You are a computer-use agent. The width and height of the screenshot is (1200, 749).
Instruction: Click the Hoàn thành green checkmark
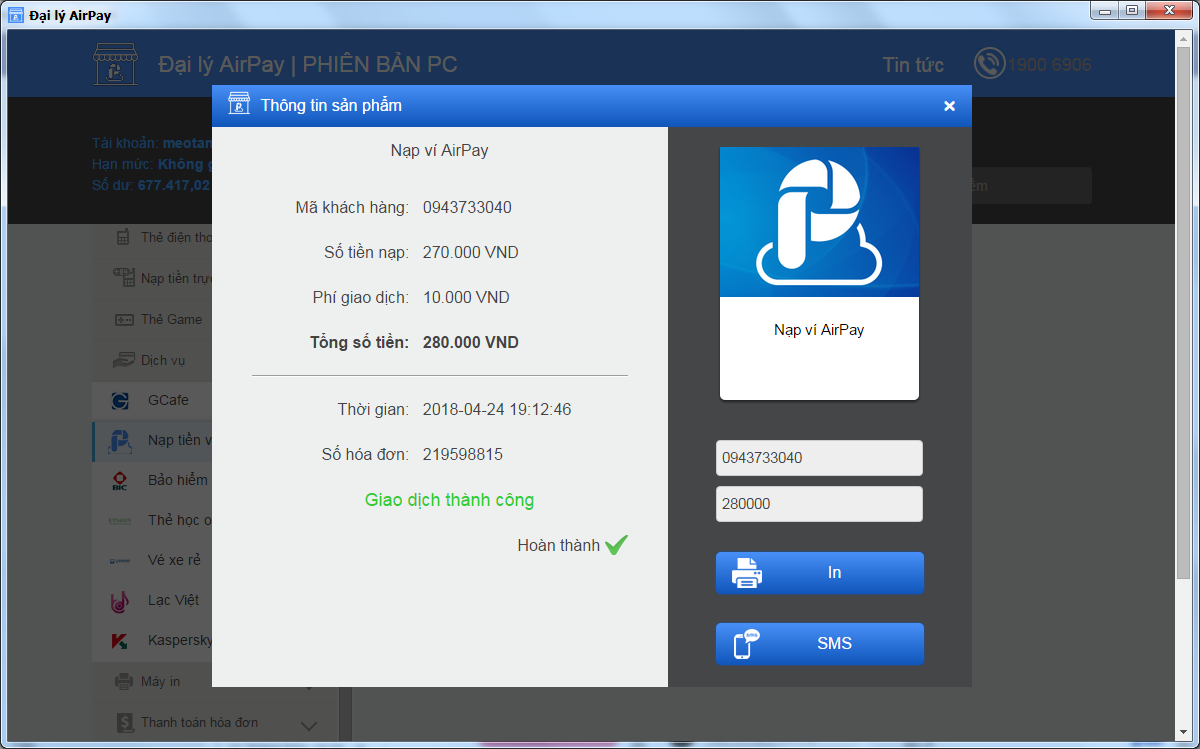[617, 545]
